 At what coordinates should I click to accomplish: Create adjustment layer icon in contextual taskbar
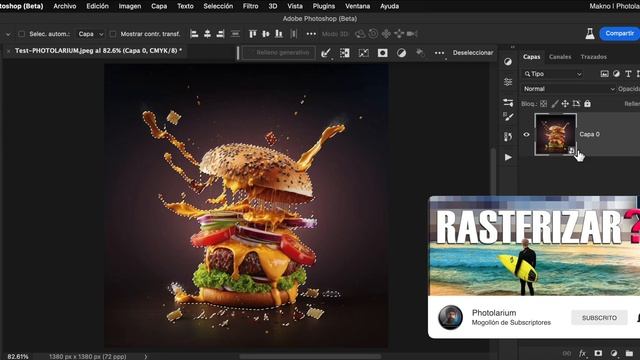[x=401, y=53]
